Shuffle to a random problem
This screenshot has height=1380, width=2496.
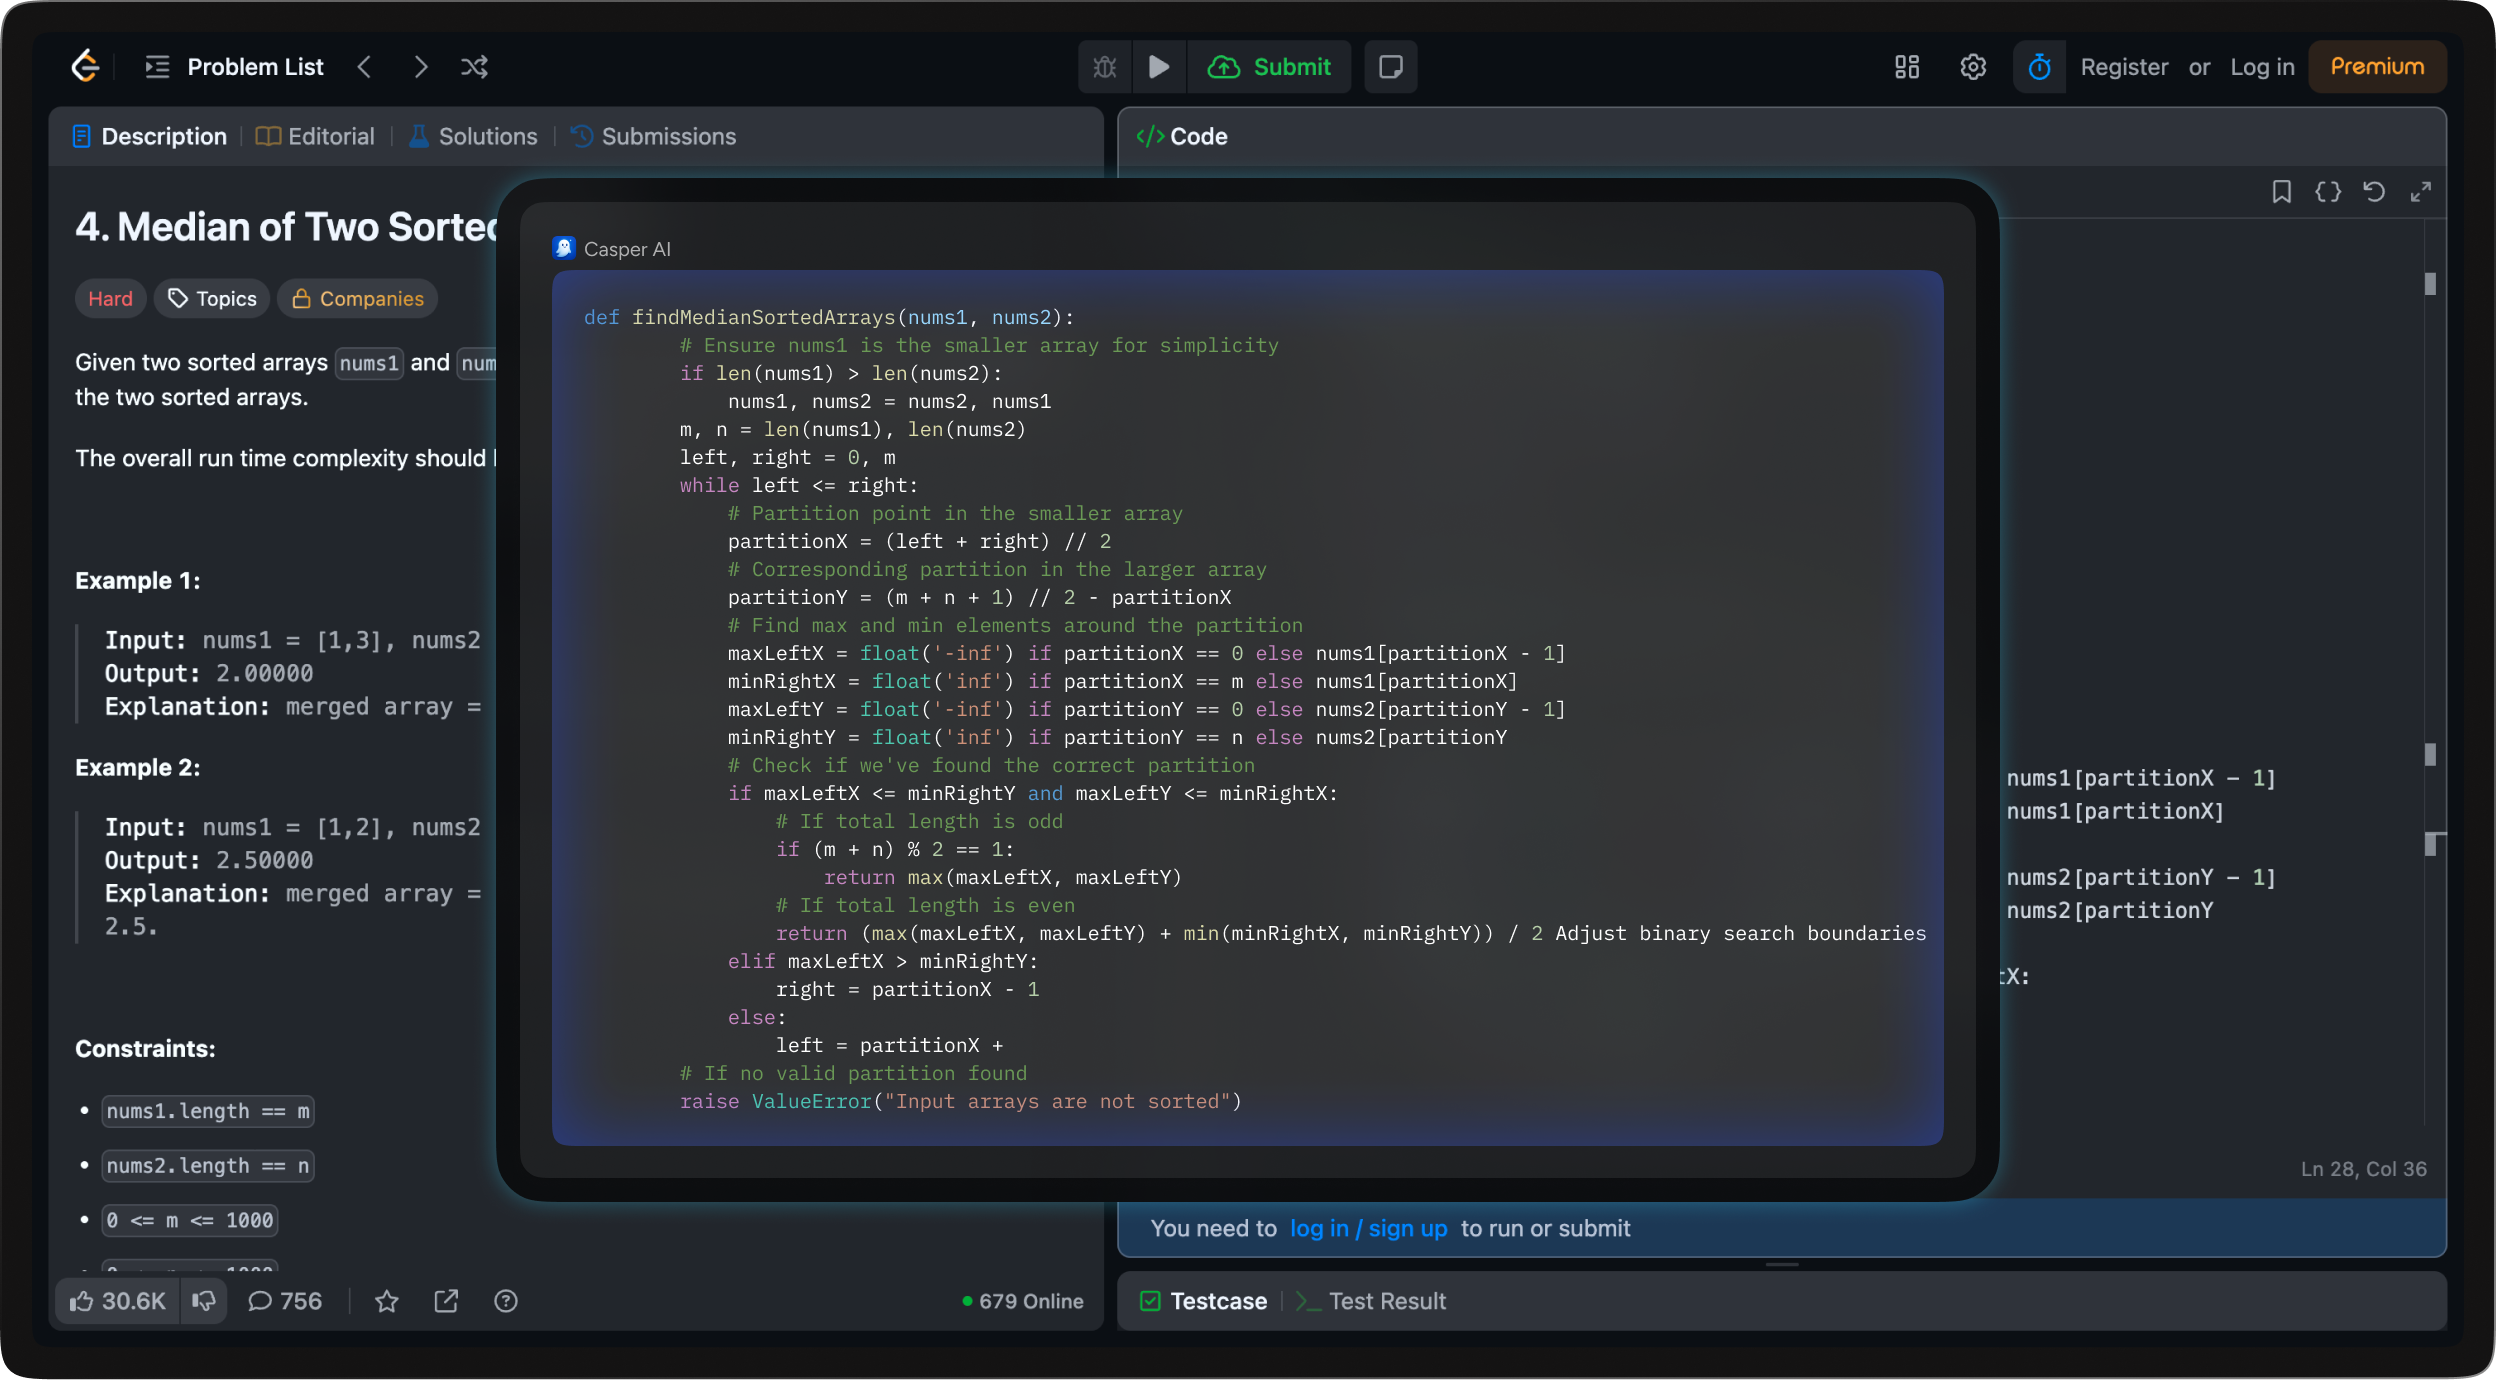click(474, 67)
